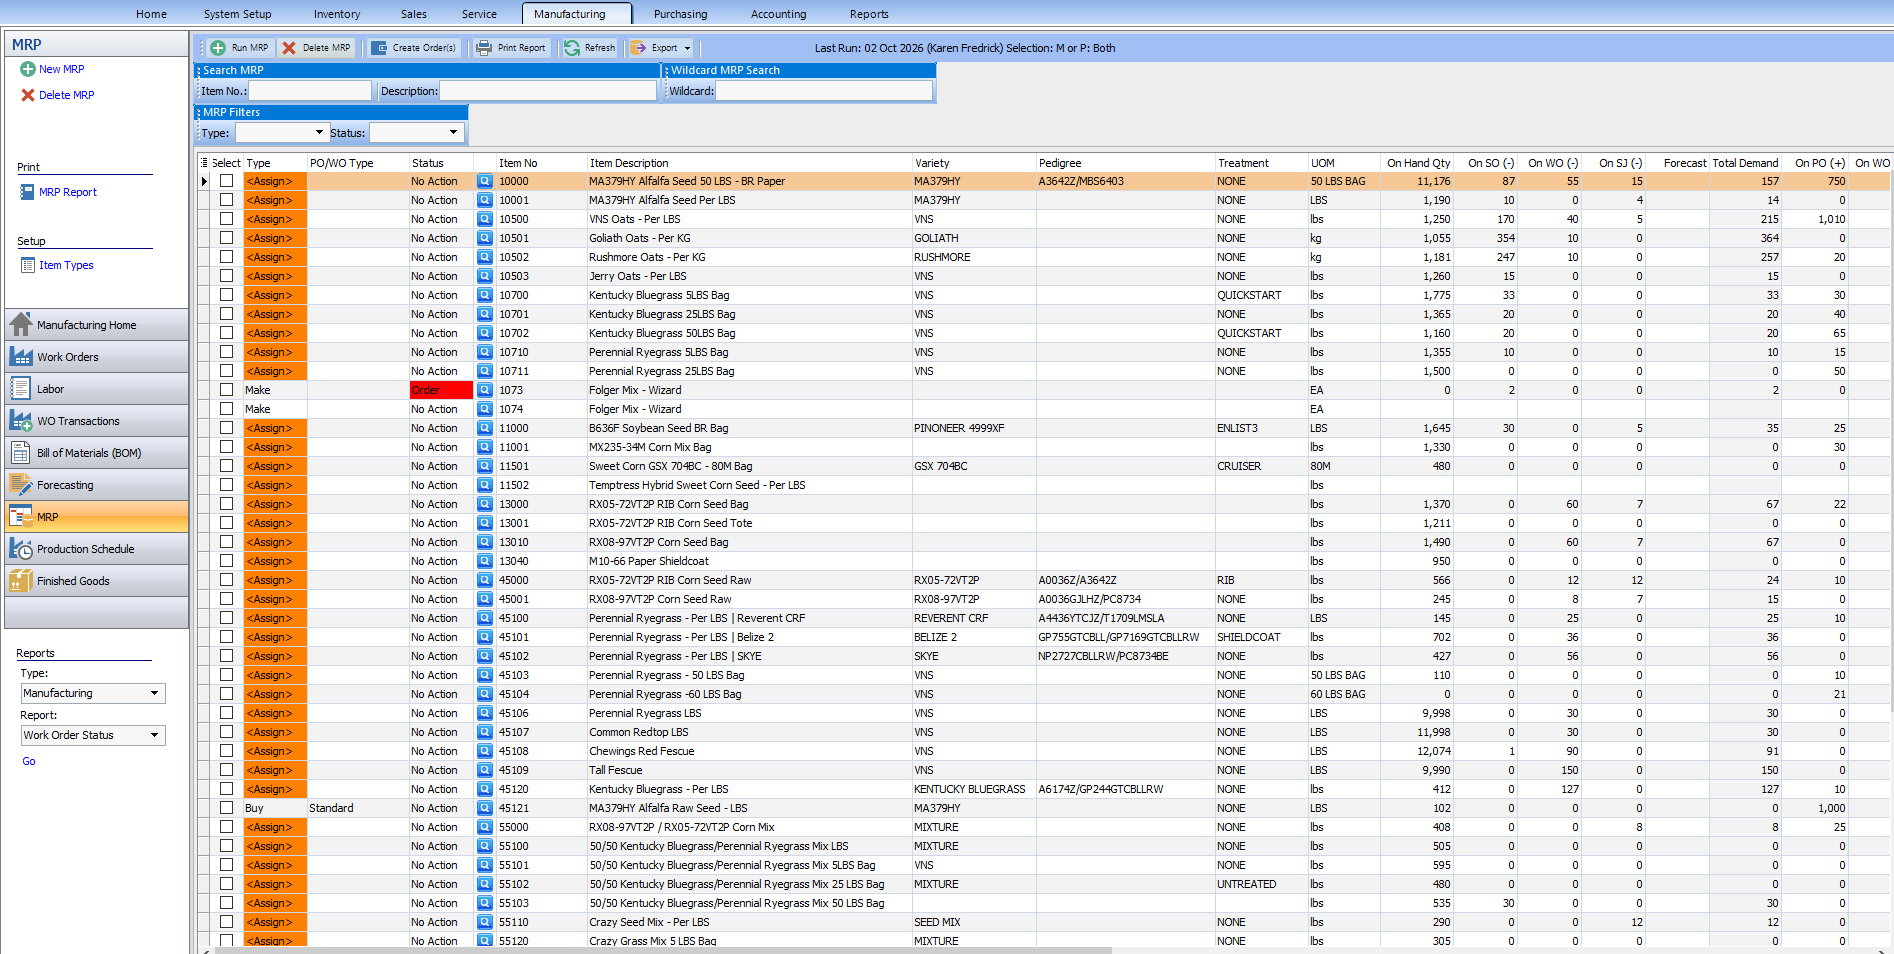Tick the checkbox for item 10500
The width and height of the screenshot is (1894, 954).
coord(227,219)
